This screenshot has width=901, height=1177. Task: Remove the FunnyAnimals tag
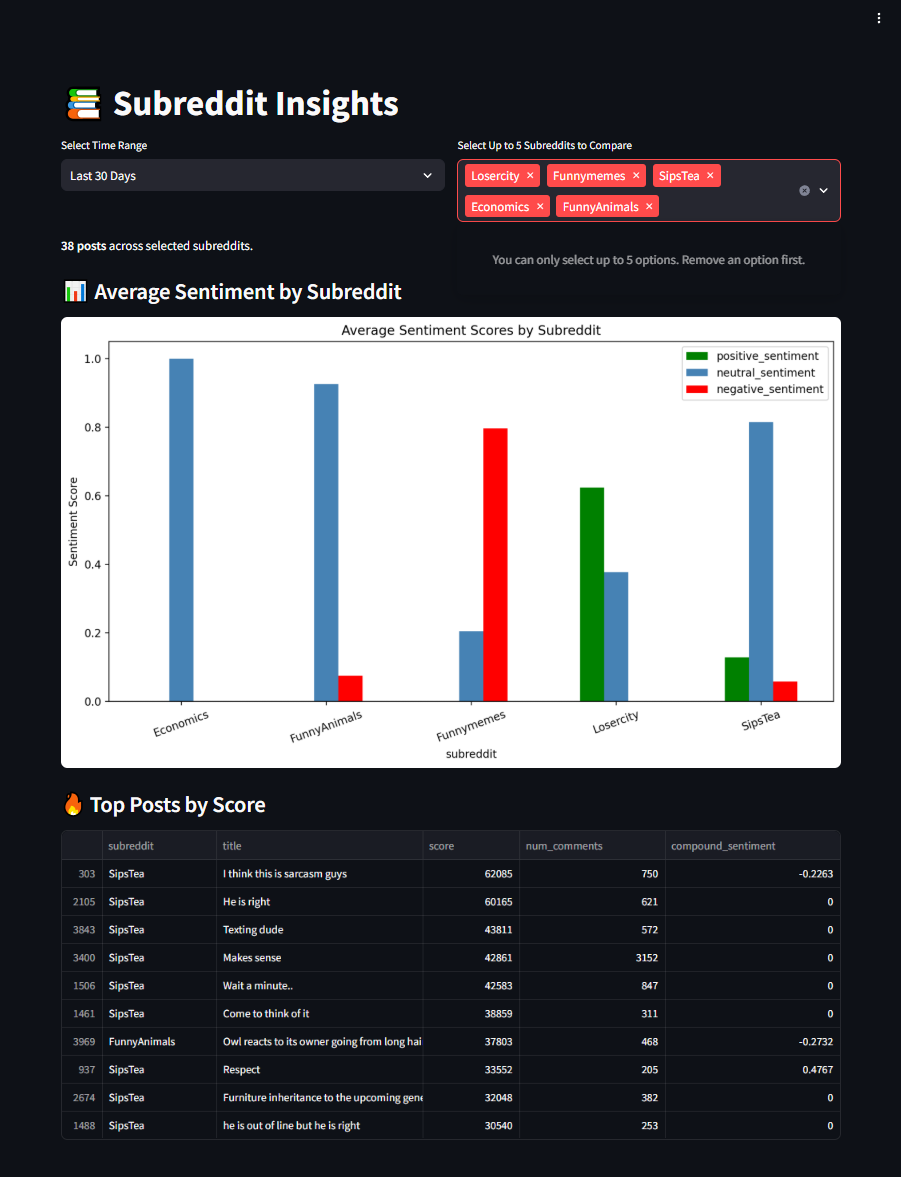pos(649,206)
